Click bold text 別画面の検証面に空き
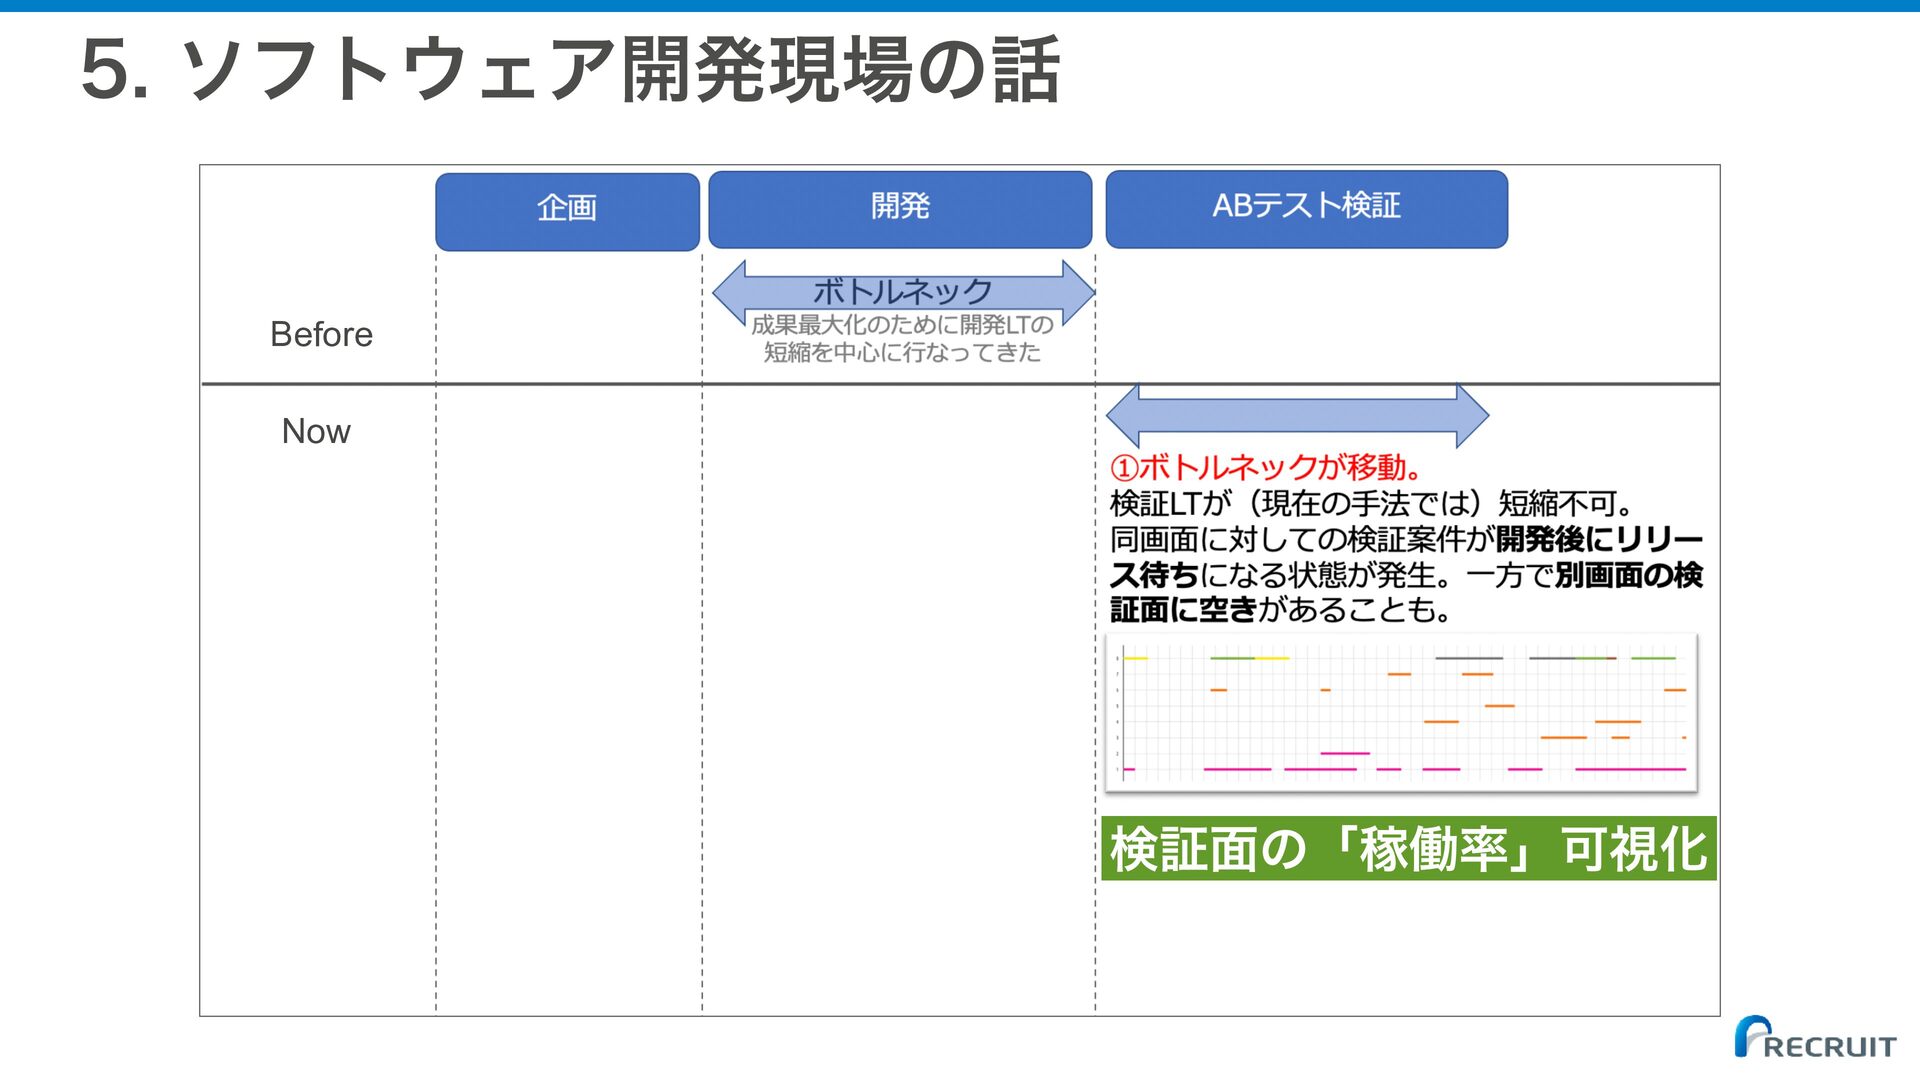Screen dimensions: 1920x1080 [x=1629, y=575]
